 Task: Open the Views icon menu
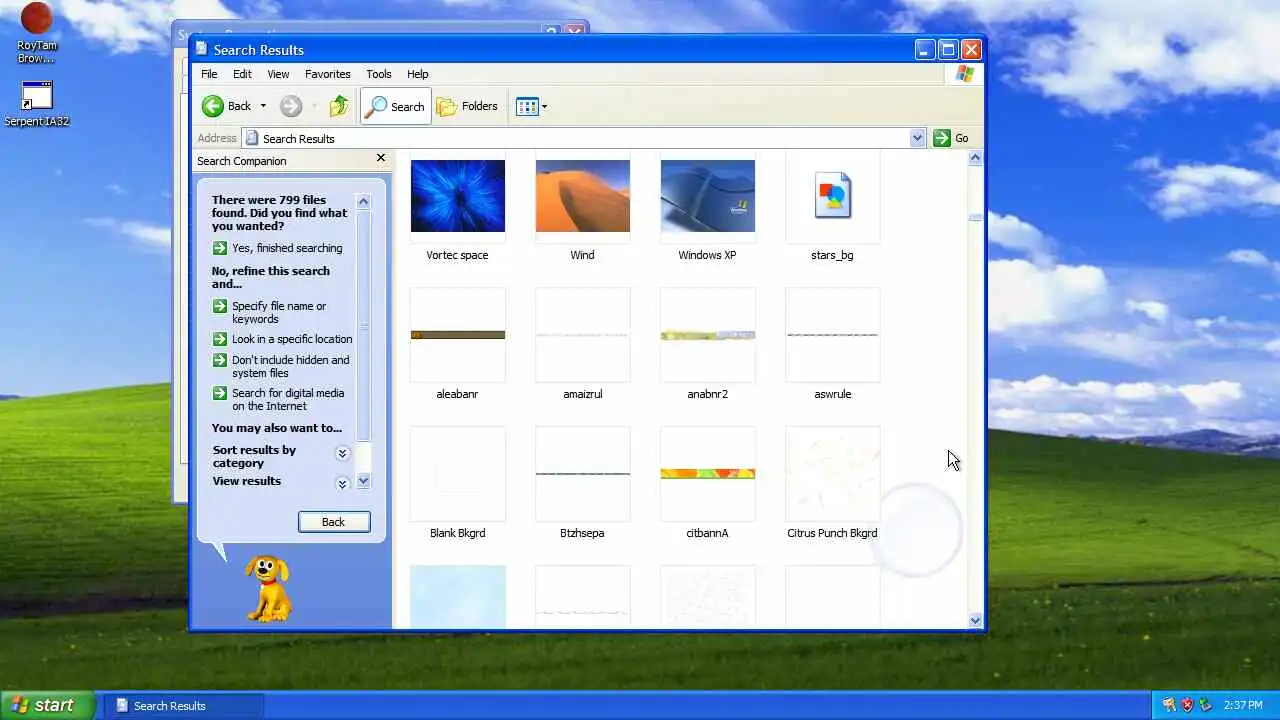(527, 106)
